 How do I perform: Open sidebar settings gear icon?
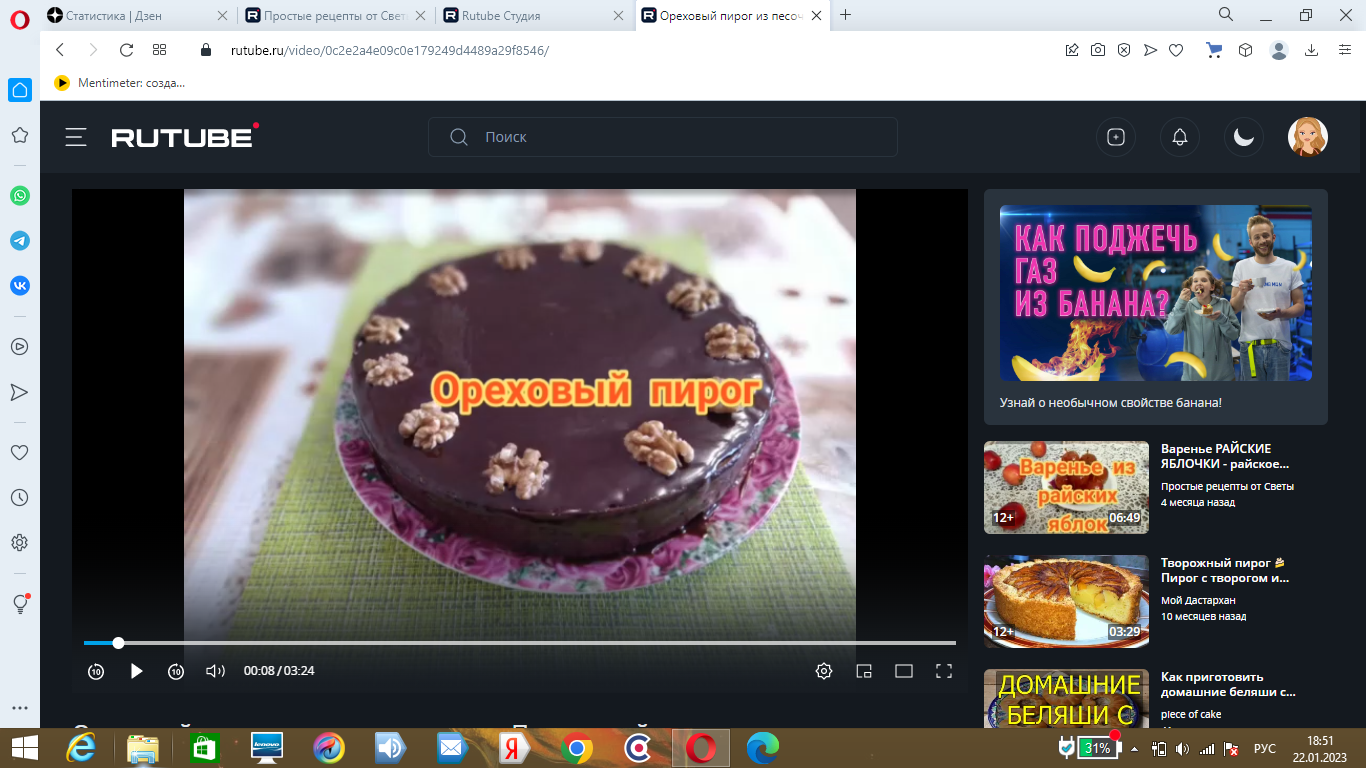[x=20, y=542]
